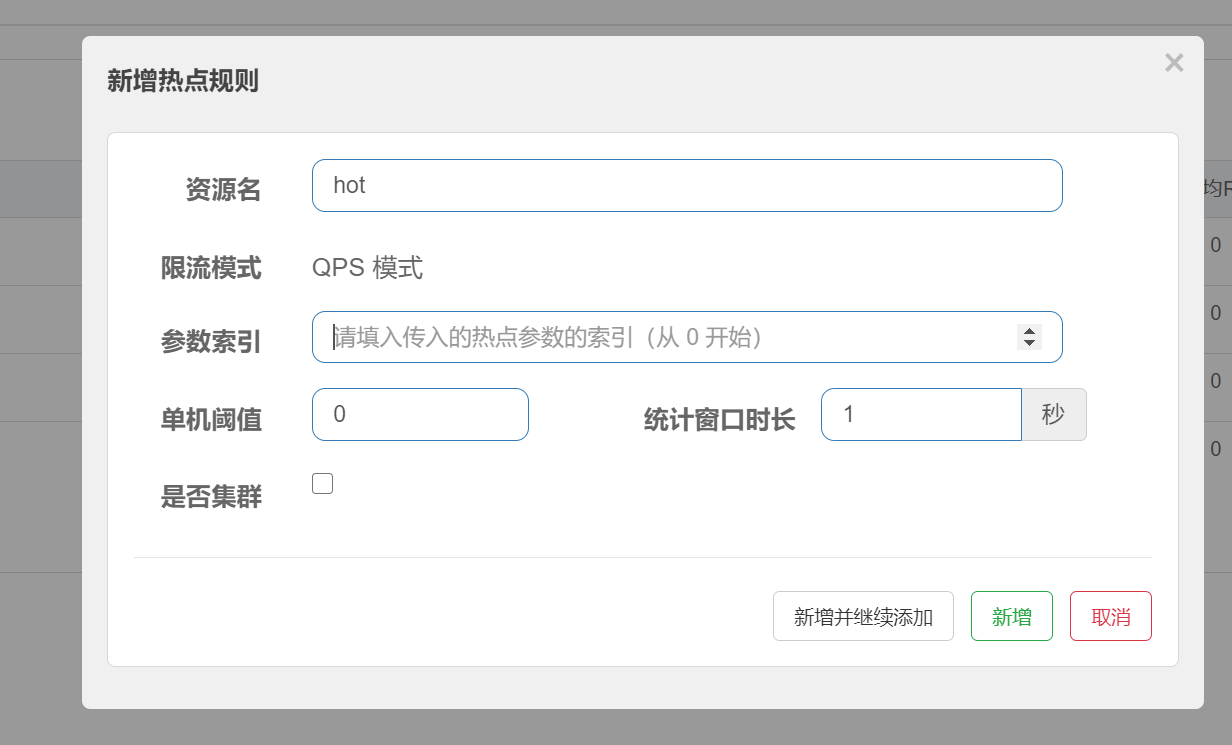Close the 新增热点规则 dialog with X
Image resolution: width=1232 pixels, height=745 pixels.
pos(1174,63)
